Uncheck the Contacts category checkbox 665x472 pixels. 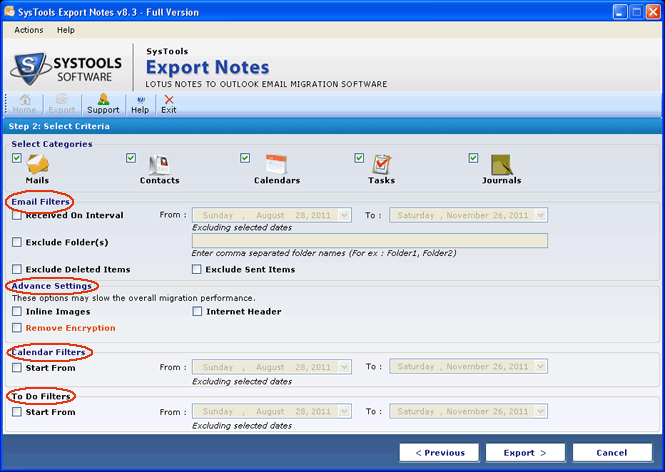pyautogui.click(x=131, y=158)
